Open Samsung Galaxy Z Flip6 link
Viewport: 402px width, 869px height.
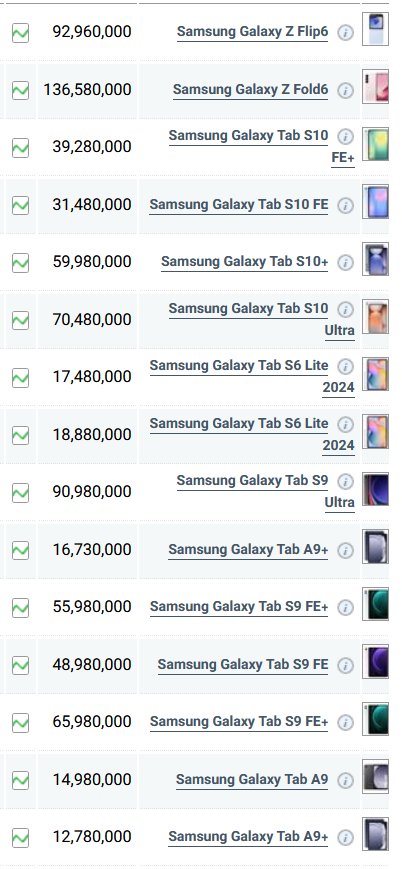coord(252,32)
